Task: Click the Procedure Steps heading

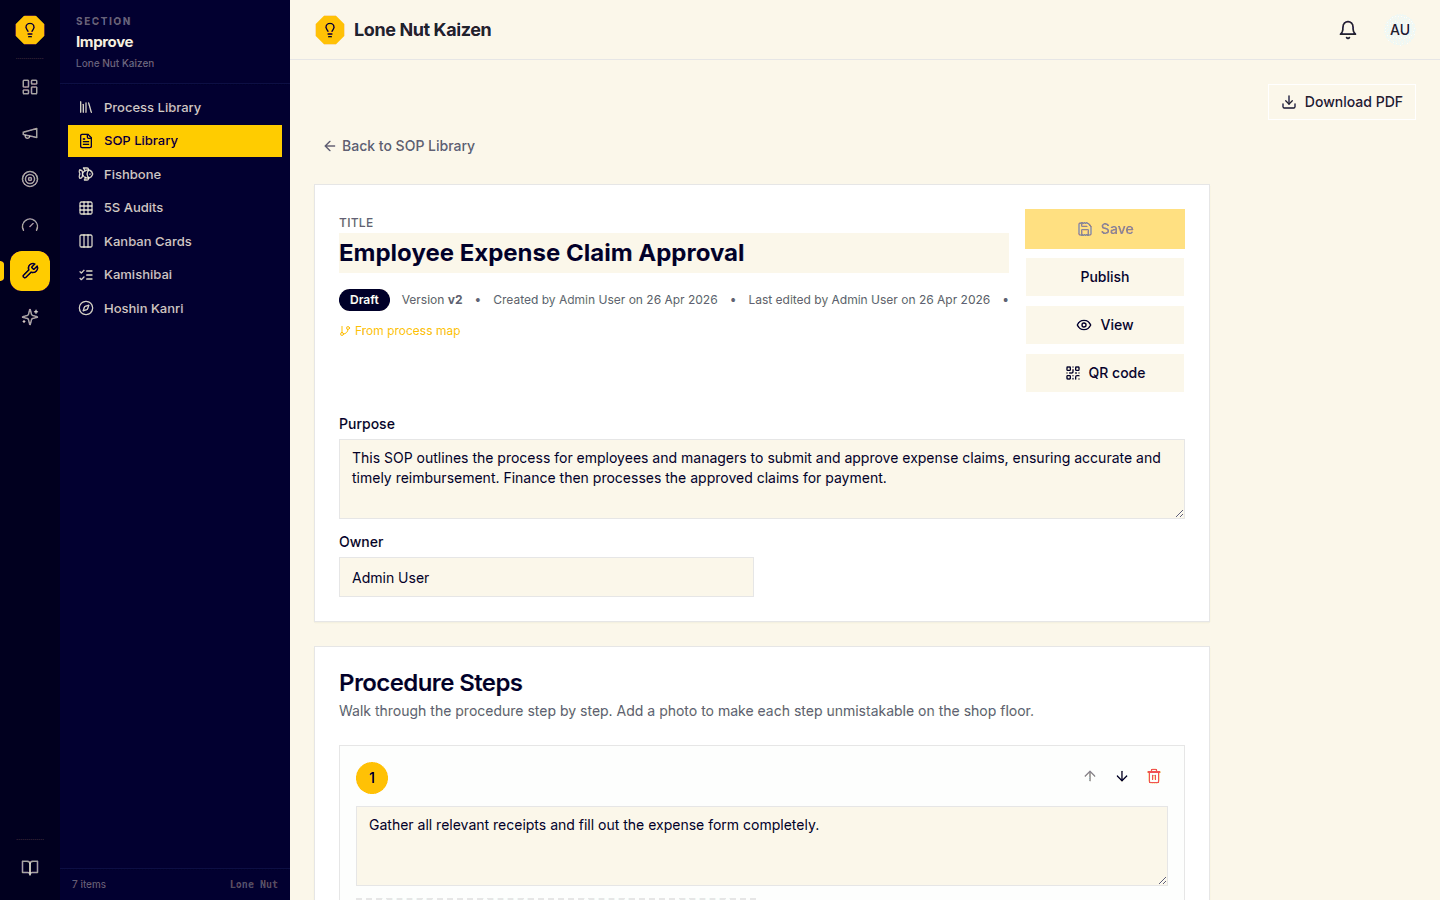Action: [x=431, y=683]
